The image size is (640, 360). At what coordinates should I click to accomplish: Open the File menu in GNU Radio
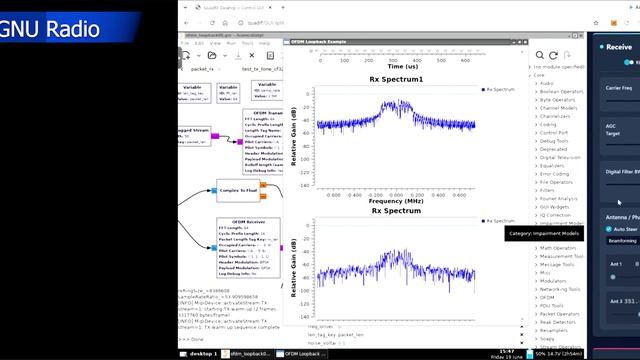coord(185,43)
